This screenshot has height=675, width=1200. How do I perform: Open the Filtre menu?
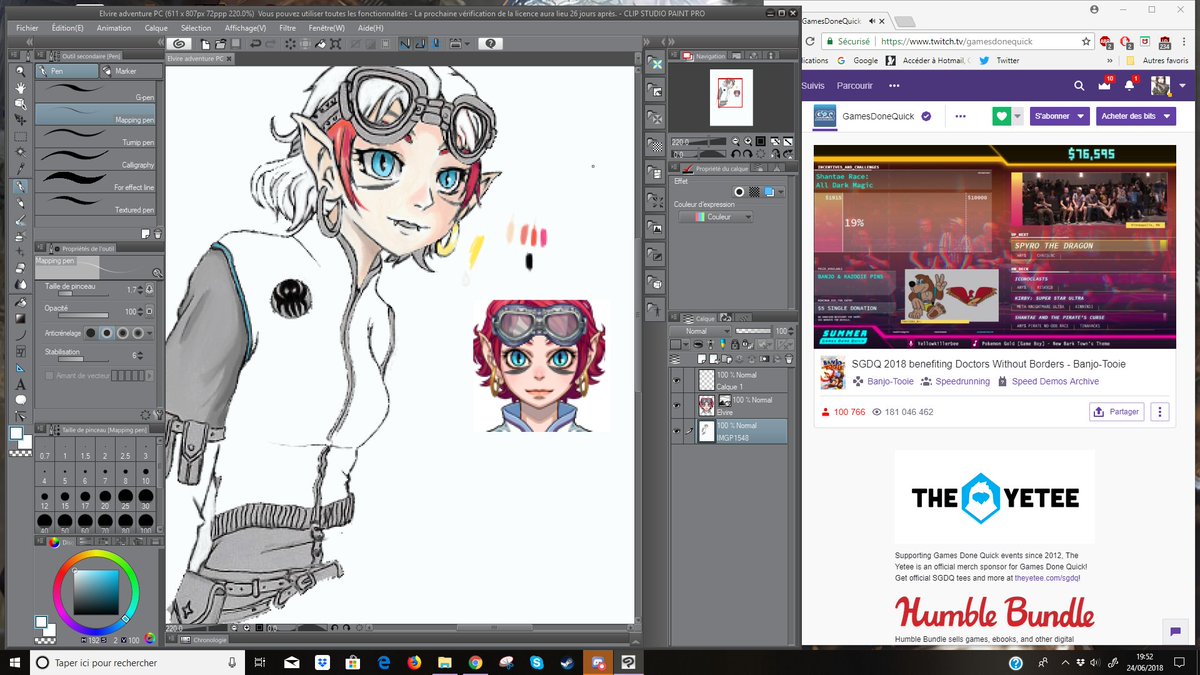[288, 28]
